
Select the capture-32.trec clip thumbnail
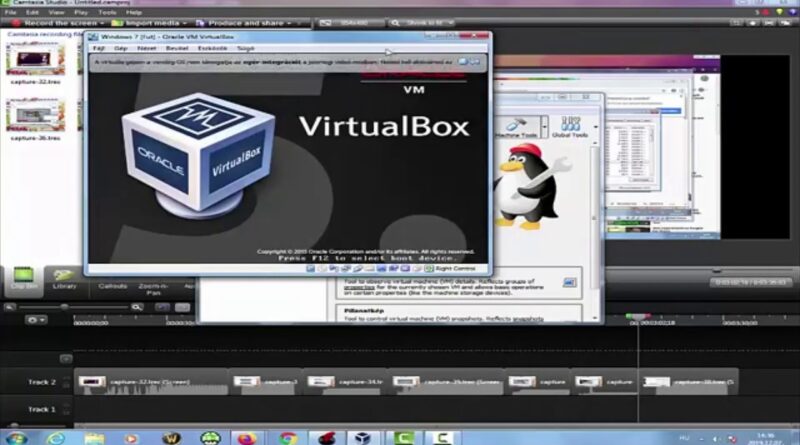pyautogui.click(x=35, y=59)
